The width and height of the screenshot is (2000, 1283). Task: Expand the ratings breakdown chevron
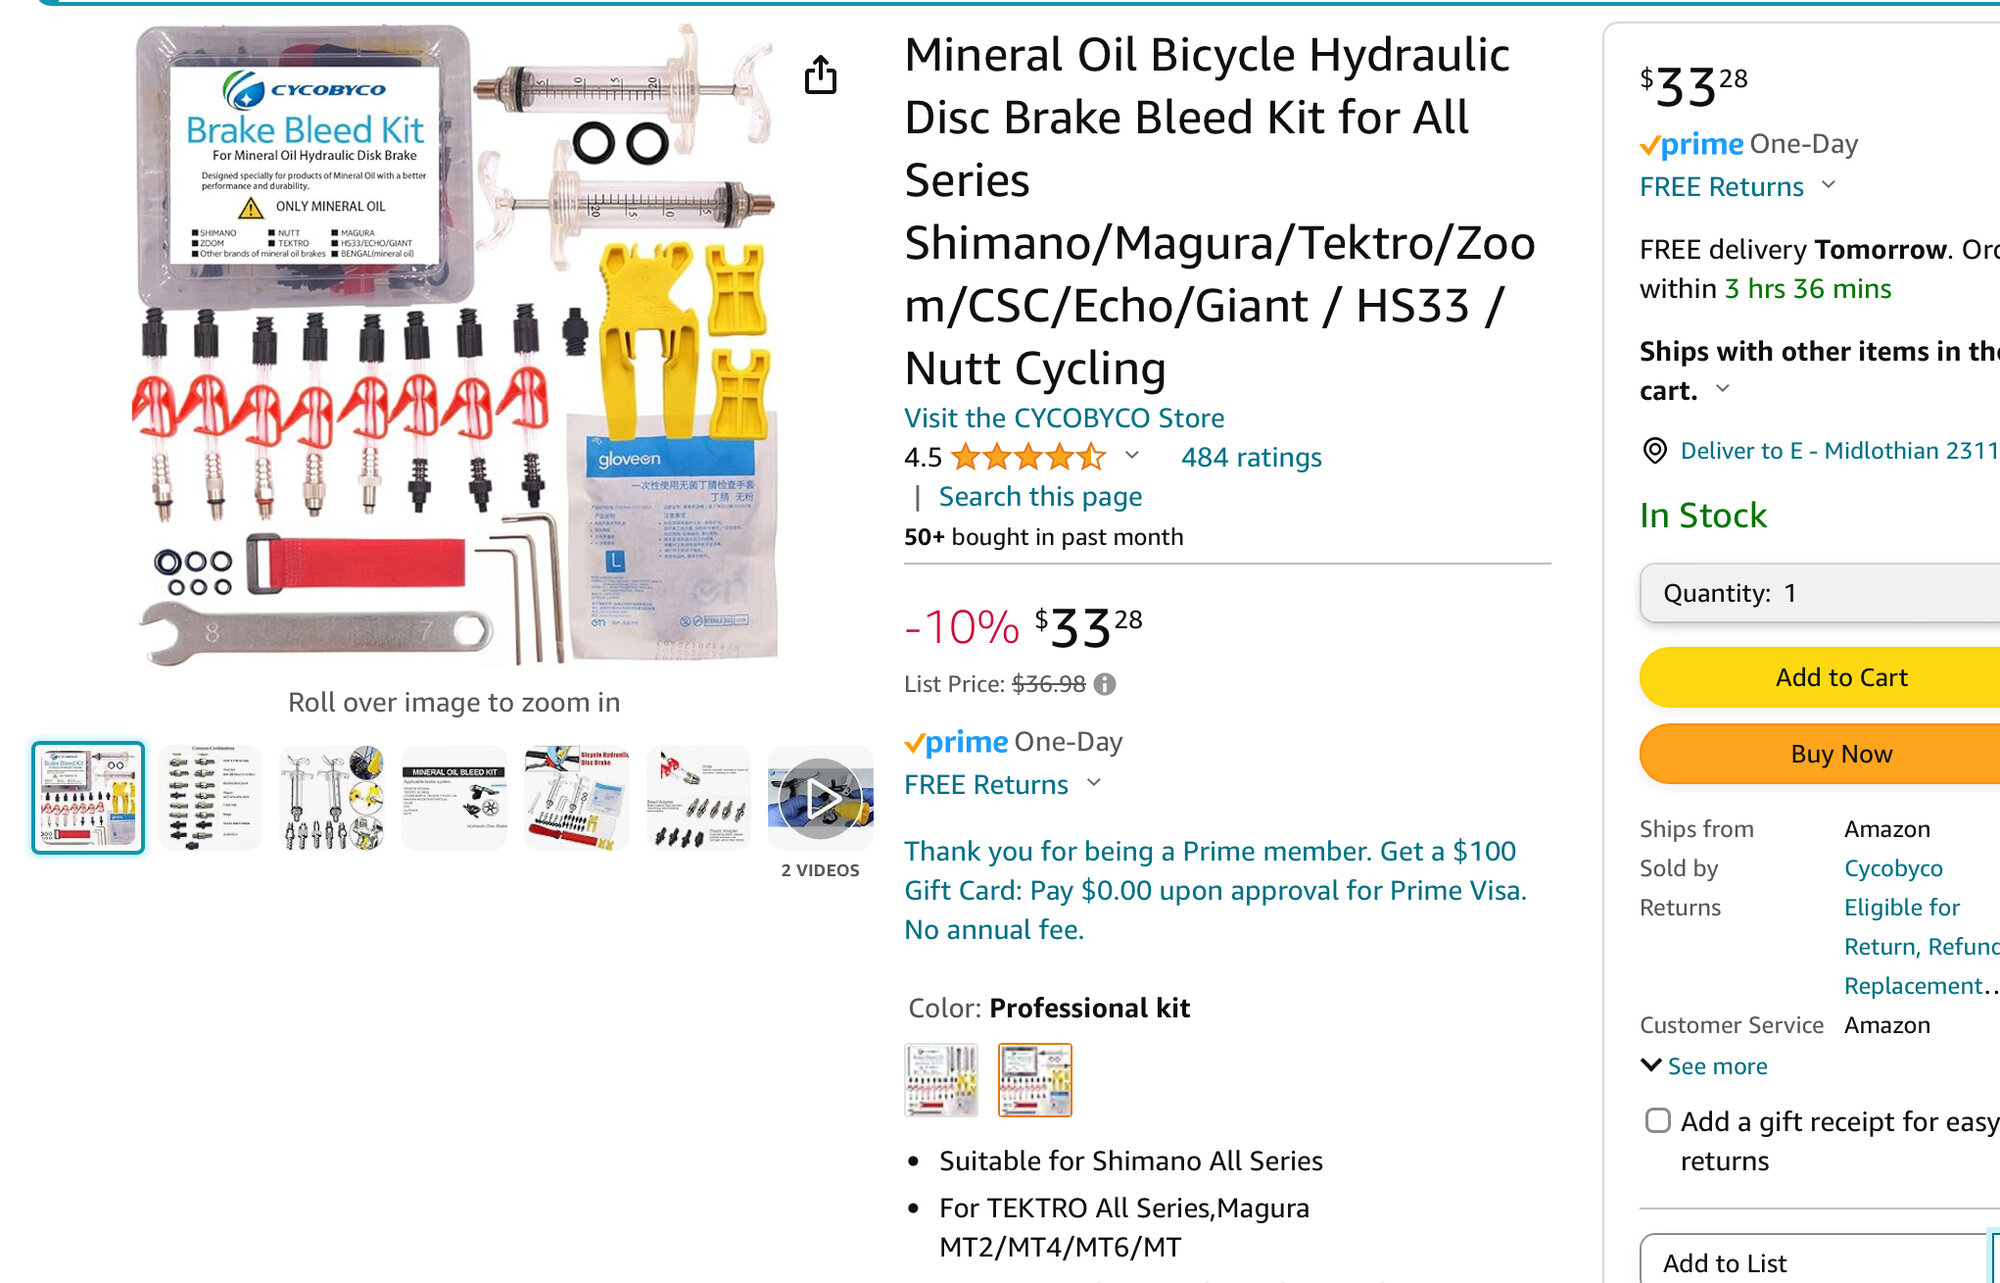tap(1132, 456)
